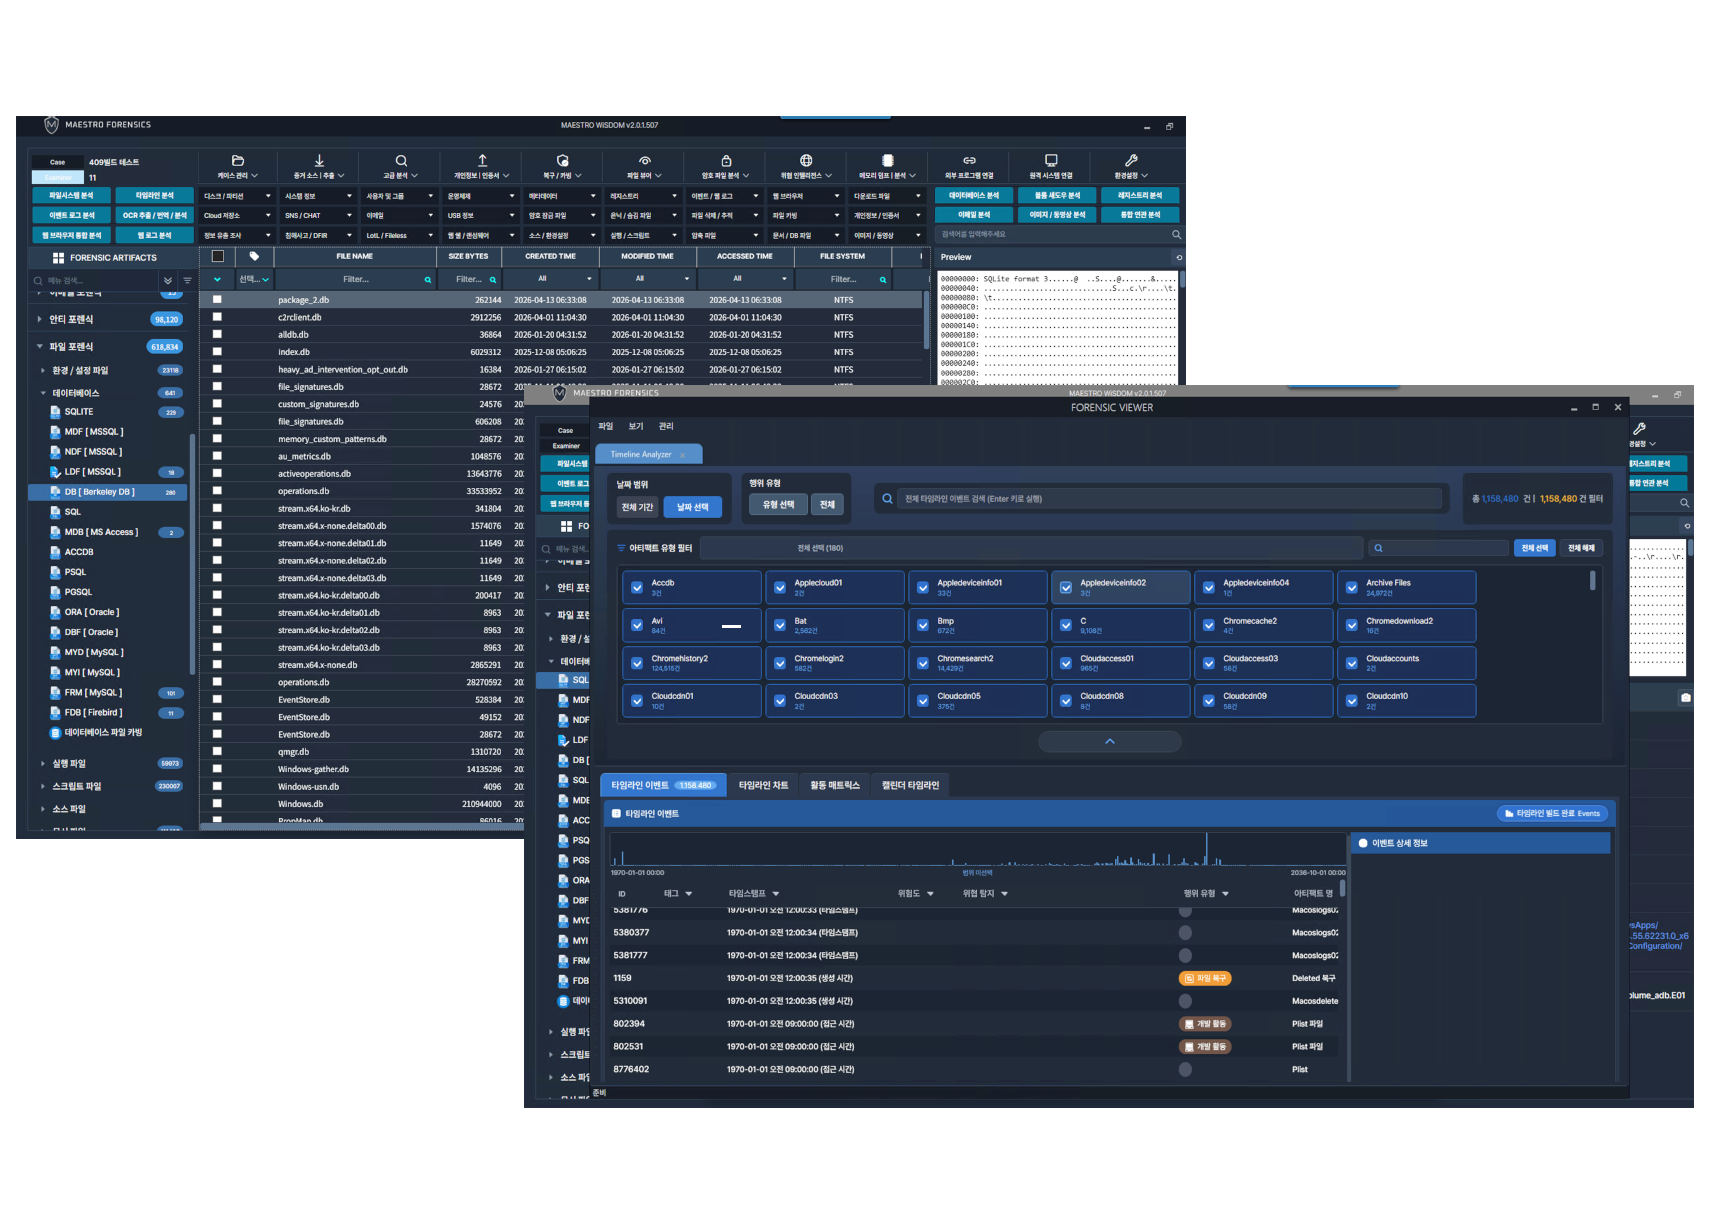1710x1224 pixels.
Task: Click the recovery shield toolbar icon
Action: 563,160
